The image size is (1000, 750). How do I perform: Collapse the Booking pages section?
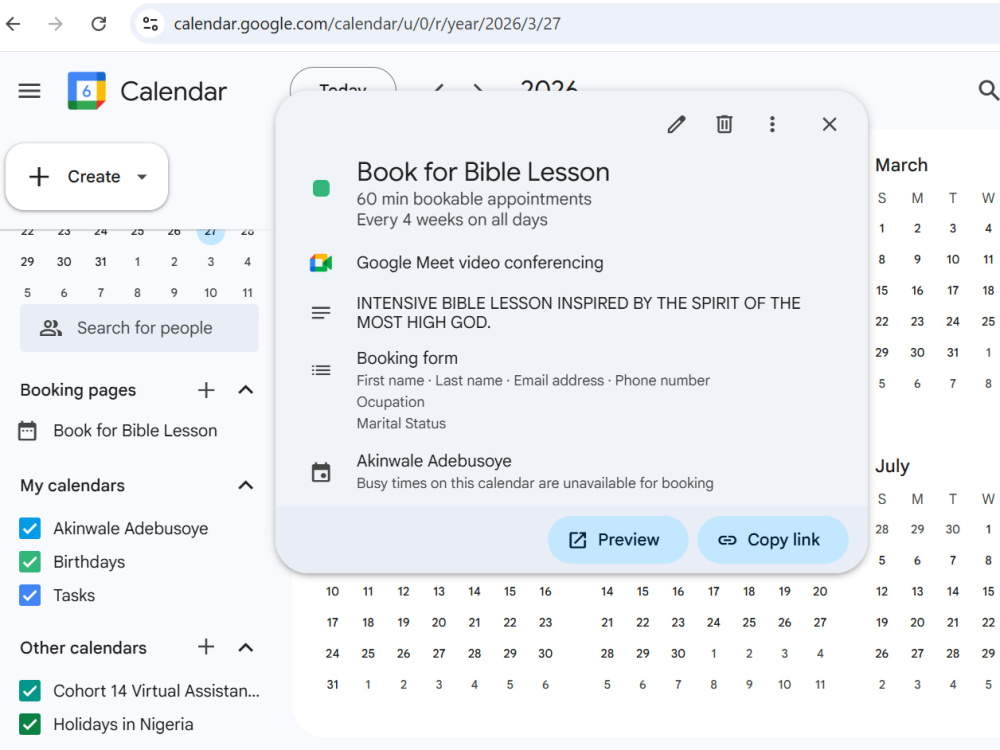coord(246,390)
